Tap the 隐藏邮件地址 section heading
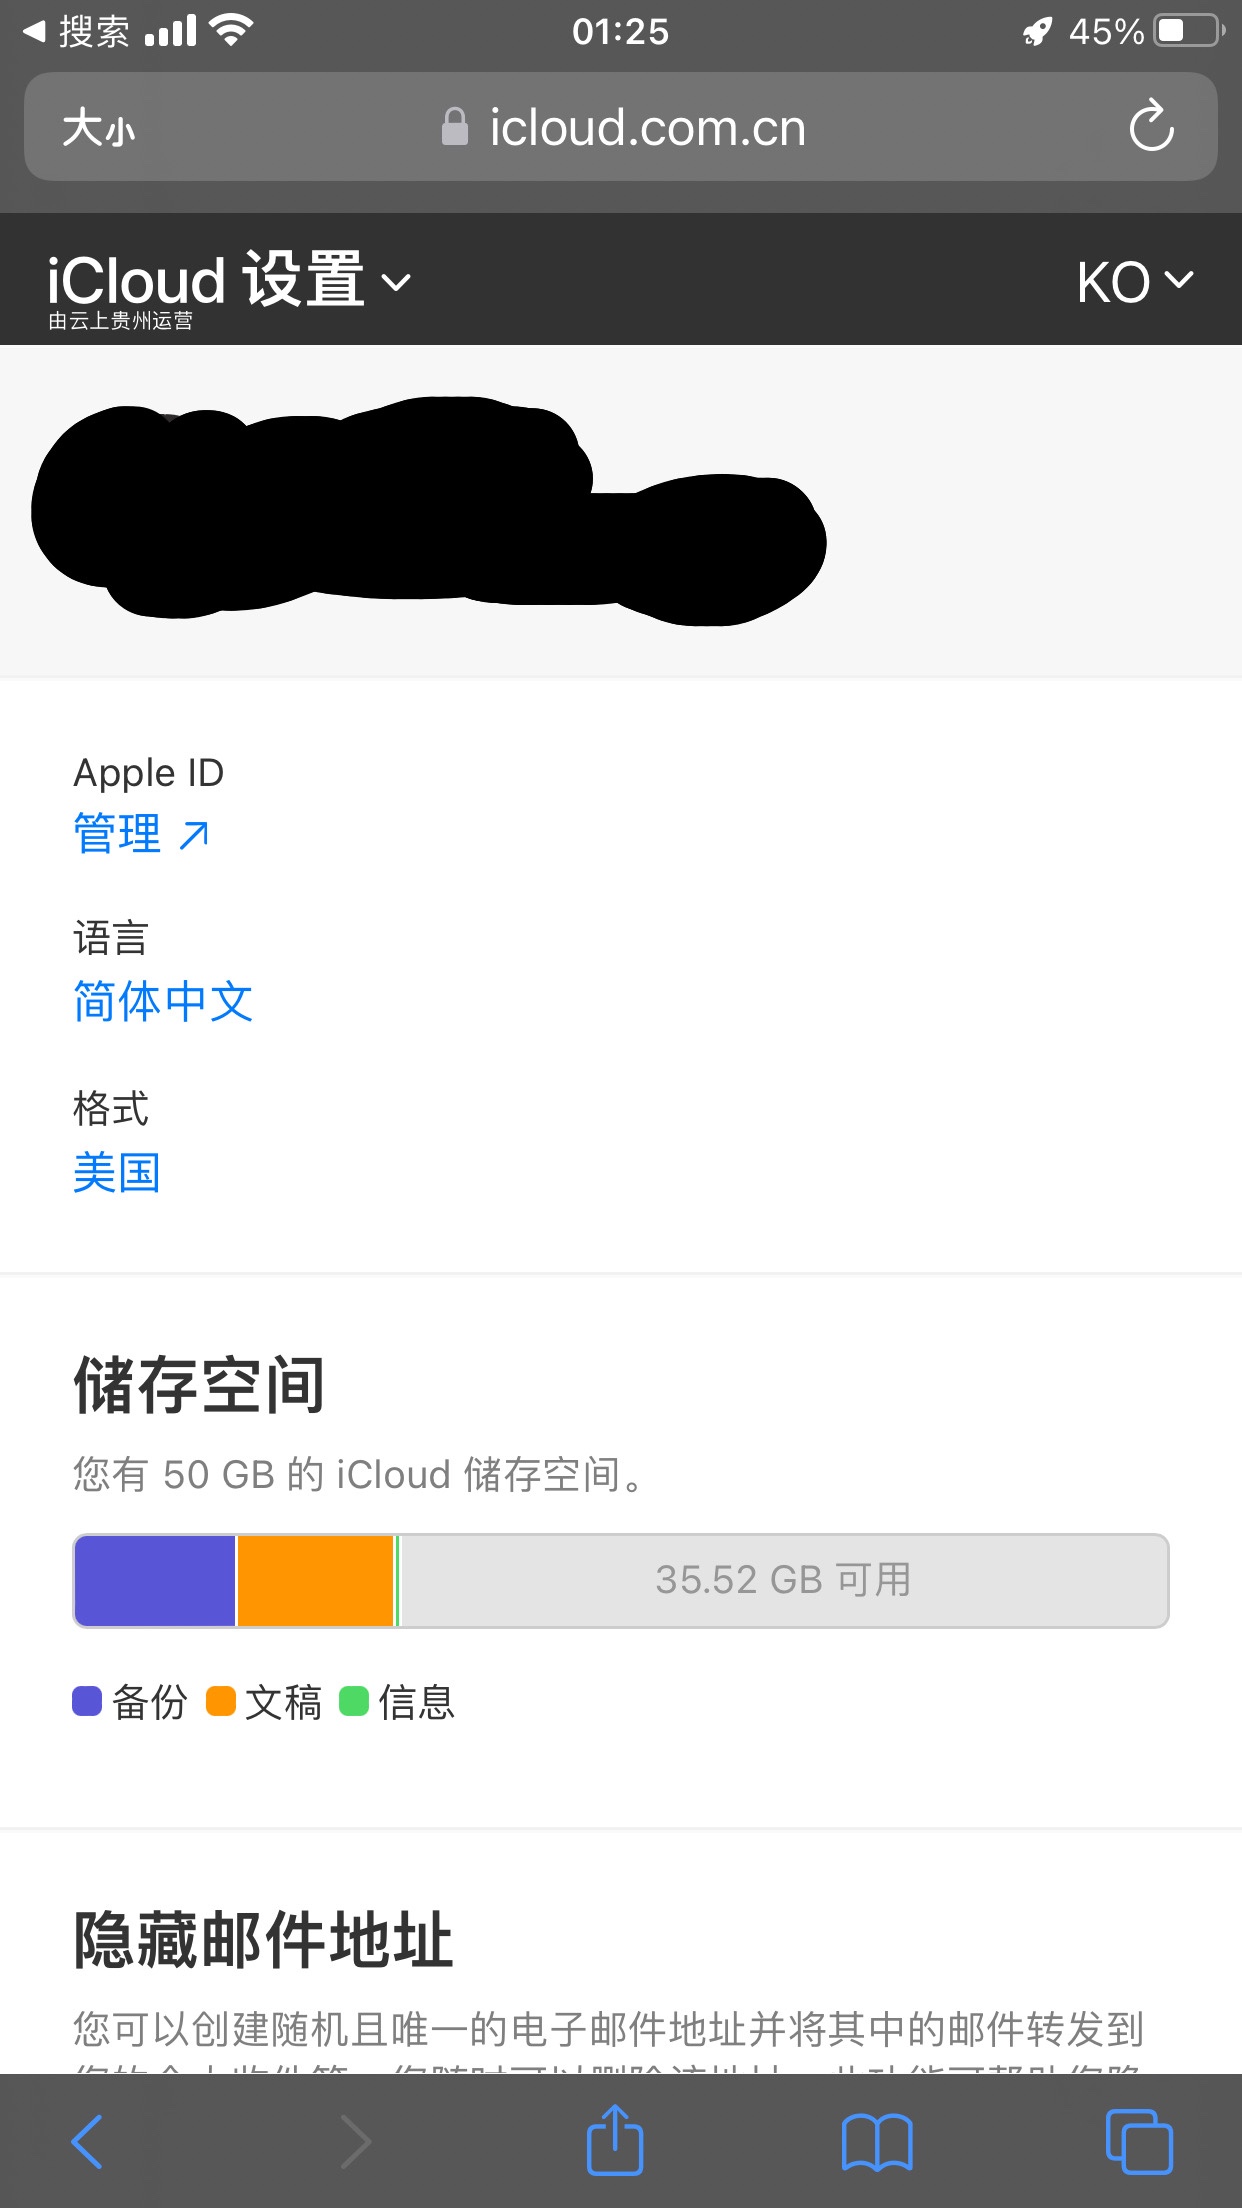This screenshot has width=1242, height=2208. click(263, 1940)
